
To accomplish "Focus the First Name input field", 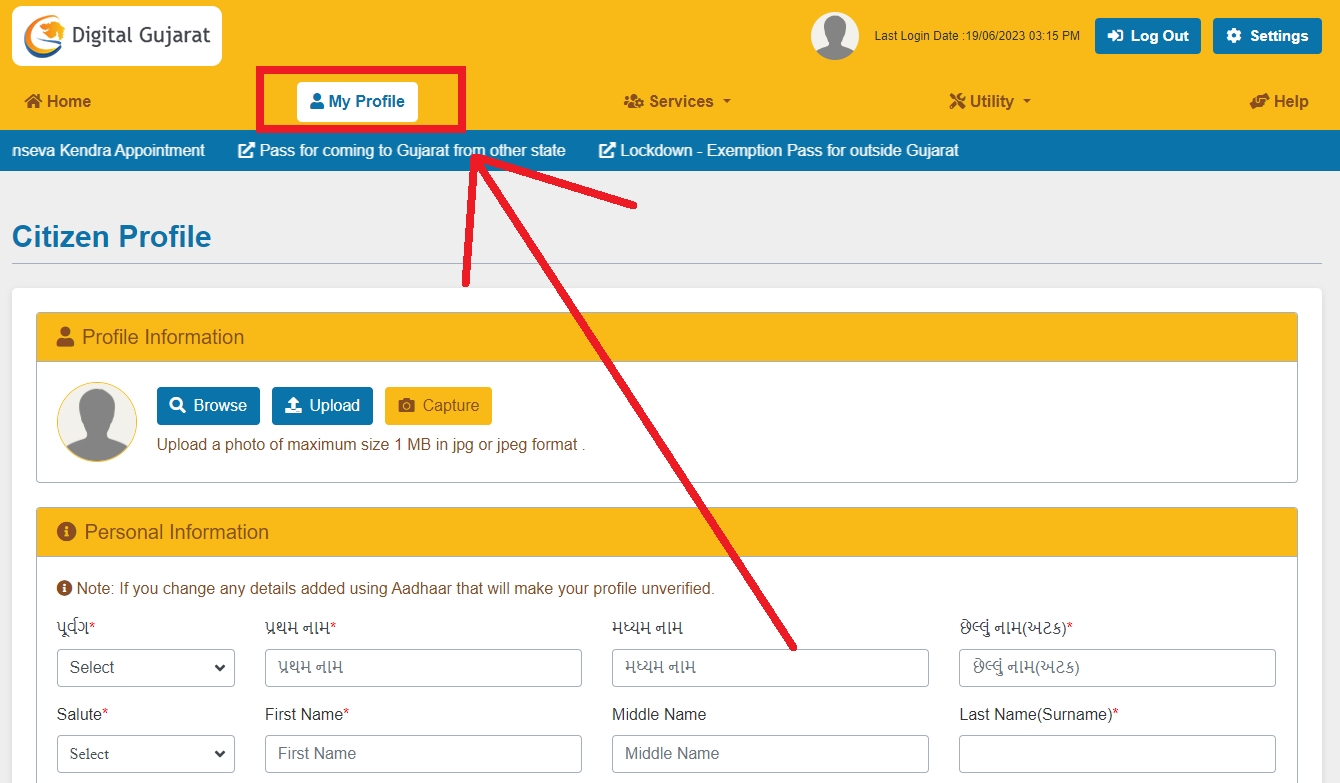I will 423,754.
